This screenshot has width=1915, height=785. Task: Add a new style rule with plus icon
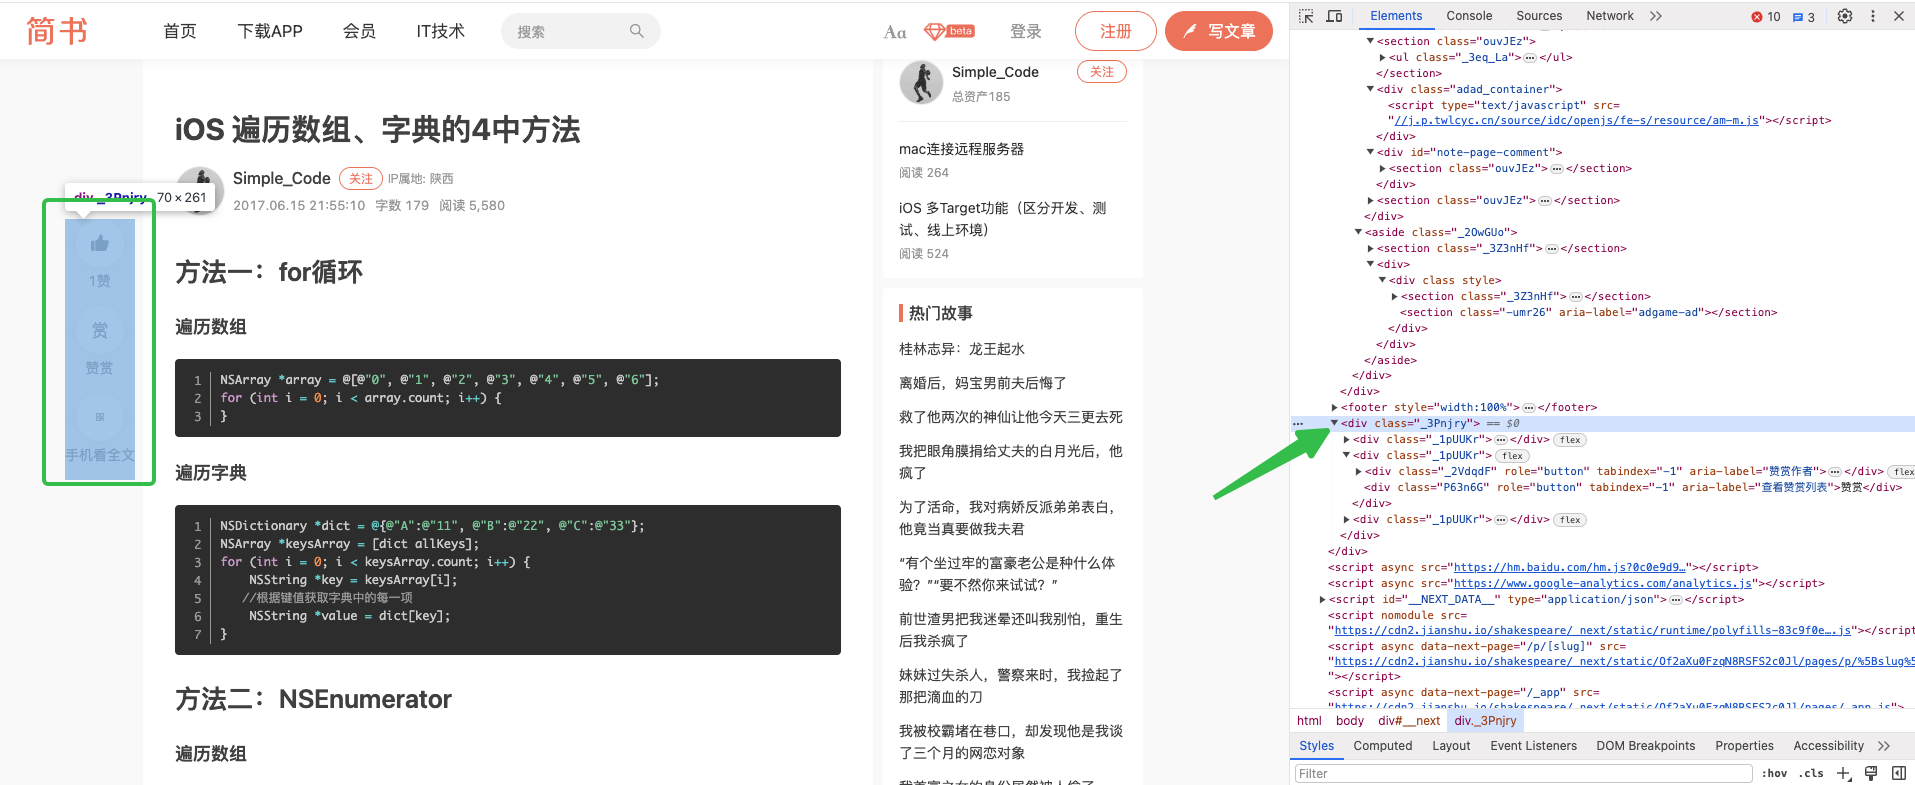coord(1844,773)
